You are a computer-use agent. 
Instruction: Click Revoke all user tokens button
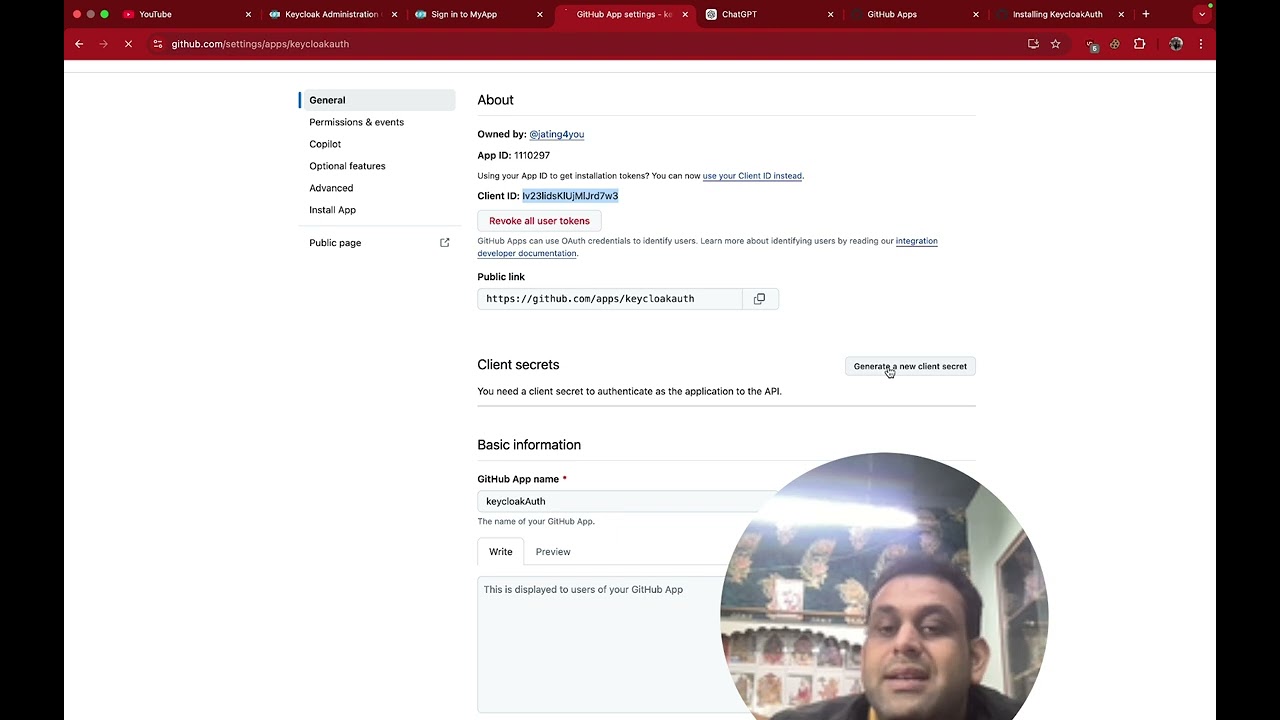tap(539, 221)
